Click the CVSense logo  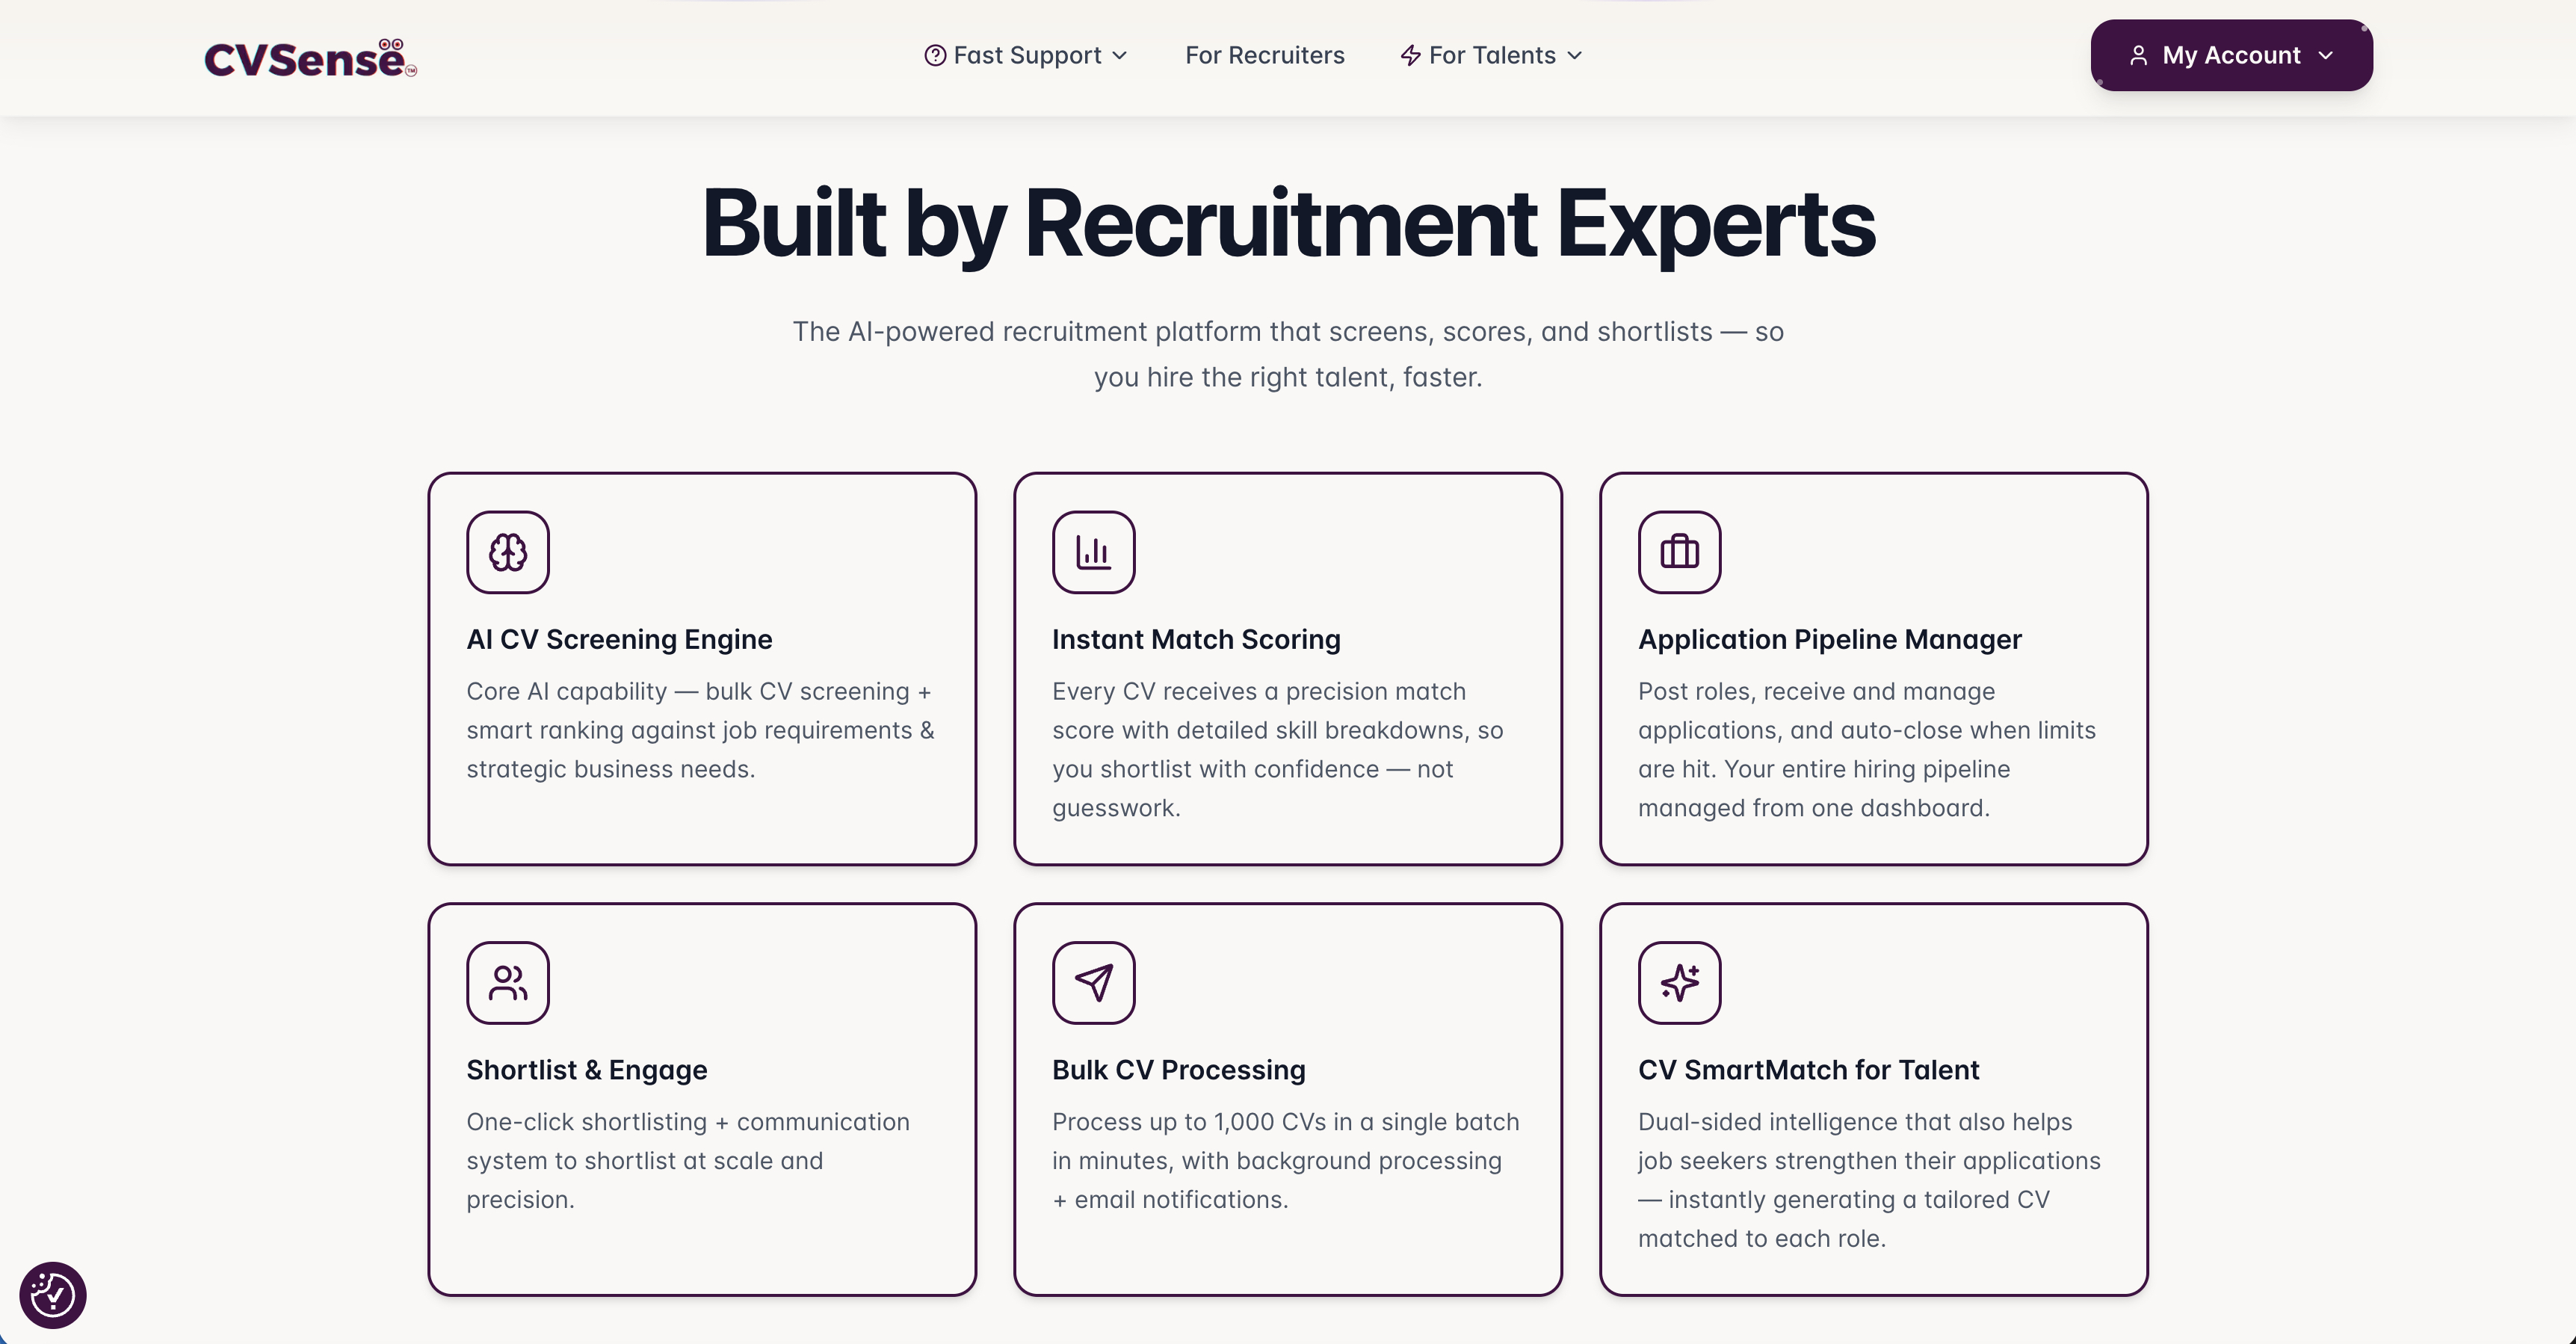click(310, 58)
